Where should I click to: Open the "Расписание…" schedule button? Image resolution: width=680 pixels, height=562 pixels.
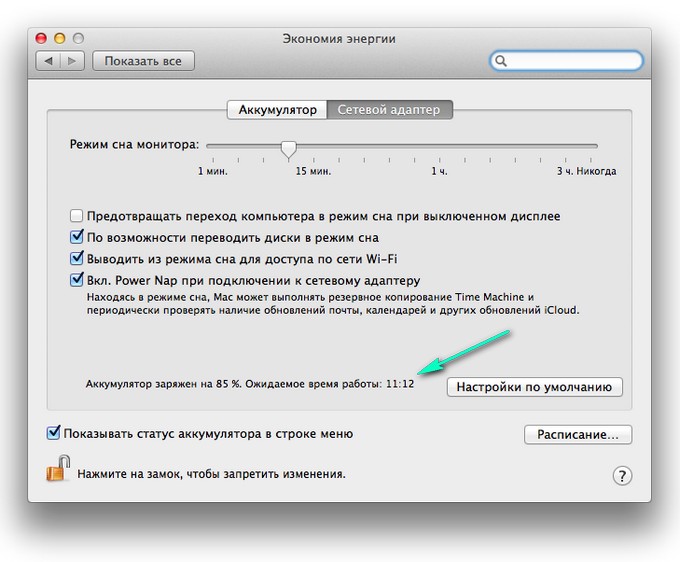[578, 435]
